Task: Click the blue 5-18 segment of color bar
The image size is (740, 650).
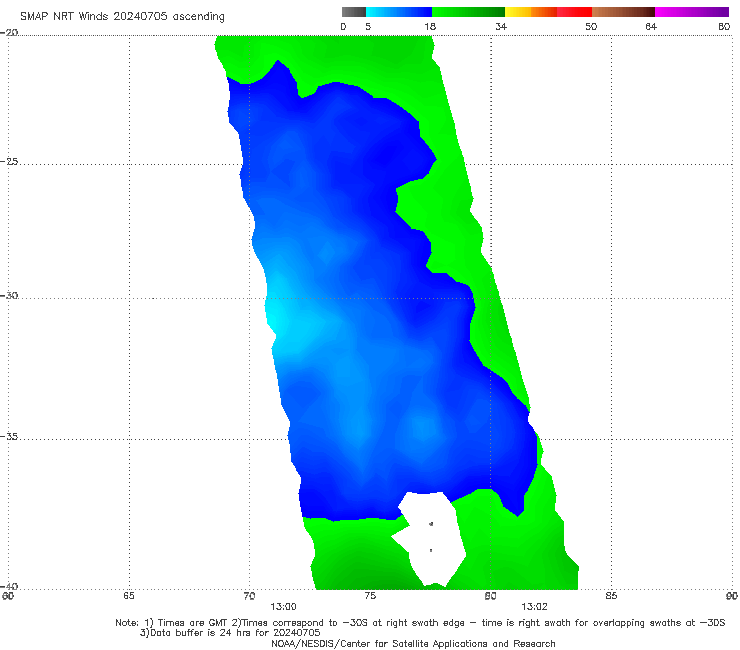Action: 399,12
